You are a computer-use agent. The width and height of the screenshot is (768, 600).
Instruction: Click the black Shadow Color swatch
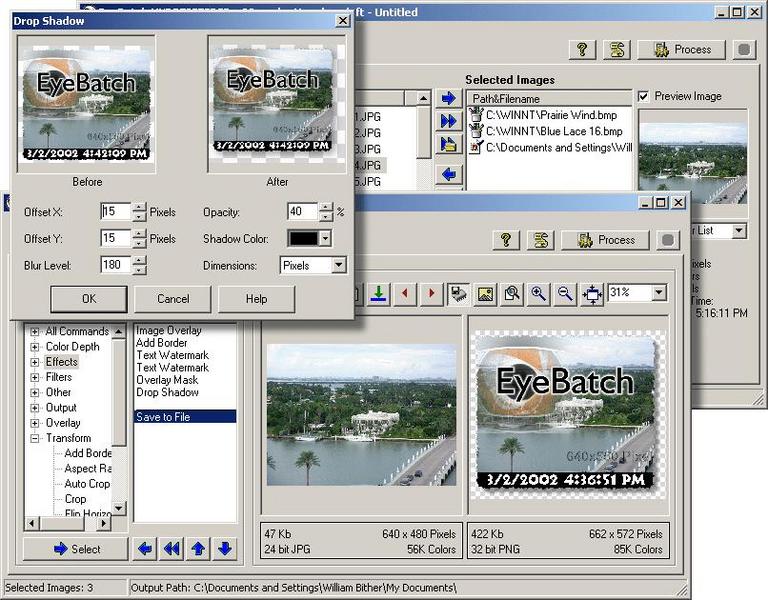pos(302,239)
